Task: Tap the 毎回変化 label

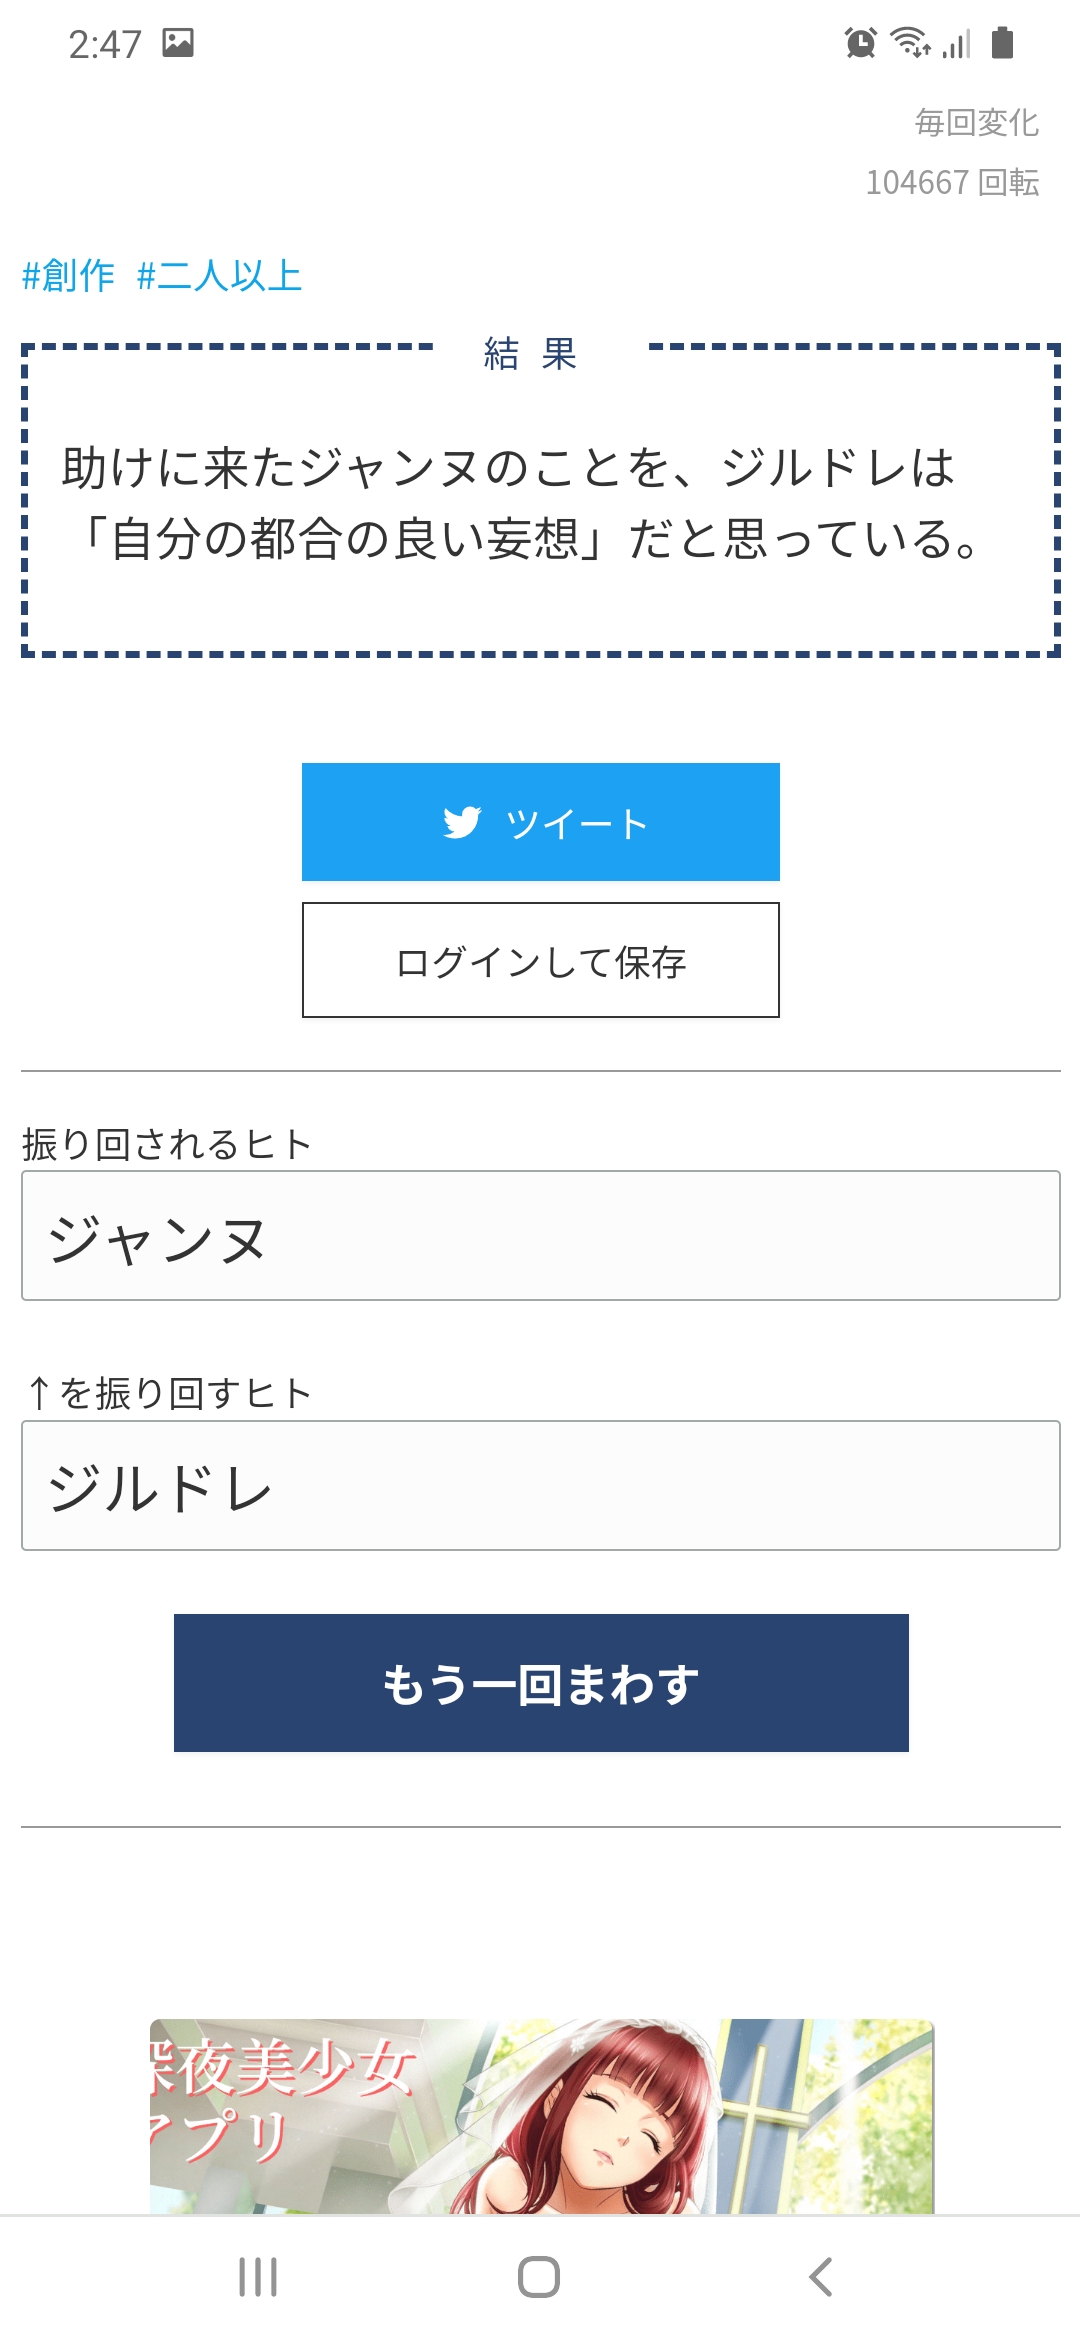Action: [x=977, y=122]
